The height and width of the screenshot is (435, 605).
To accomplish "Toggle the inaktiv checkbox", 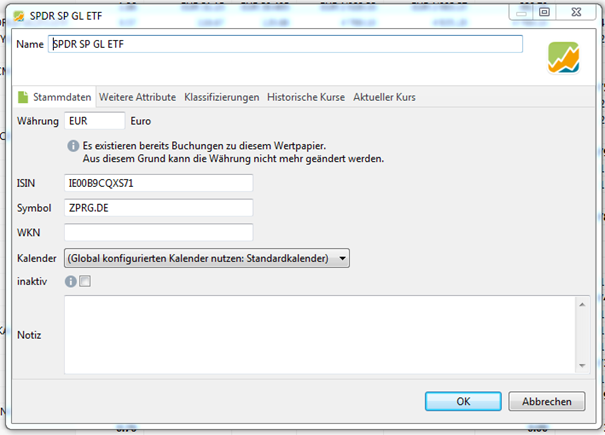I will click(85, 281).
